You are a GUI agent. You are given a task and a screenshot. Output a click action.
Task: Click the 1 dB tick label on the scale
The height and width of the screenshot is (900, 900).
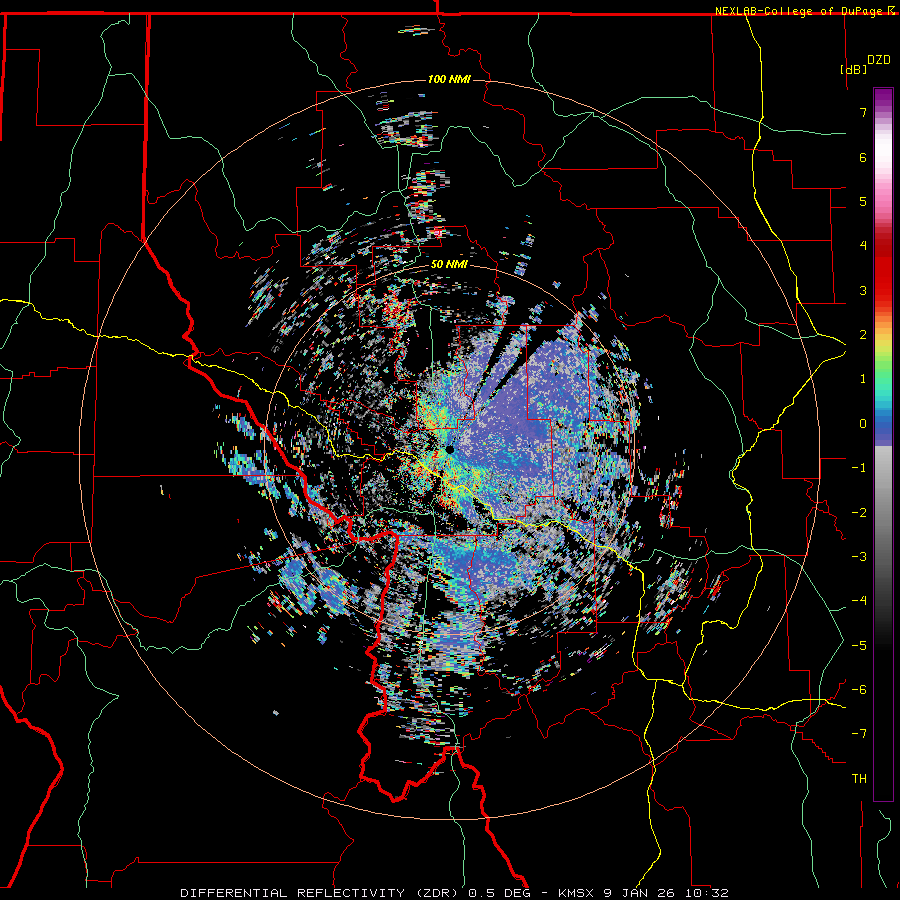tap(863, 379)
